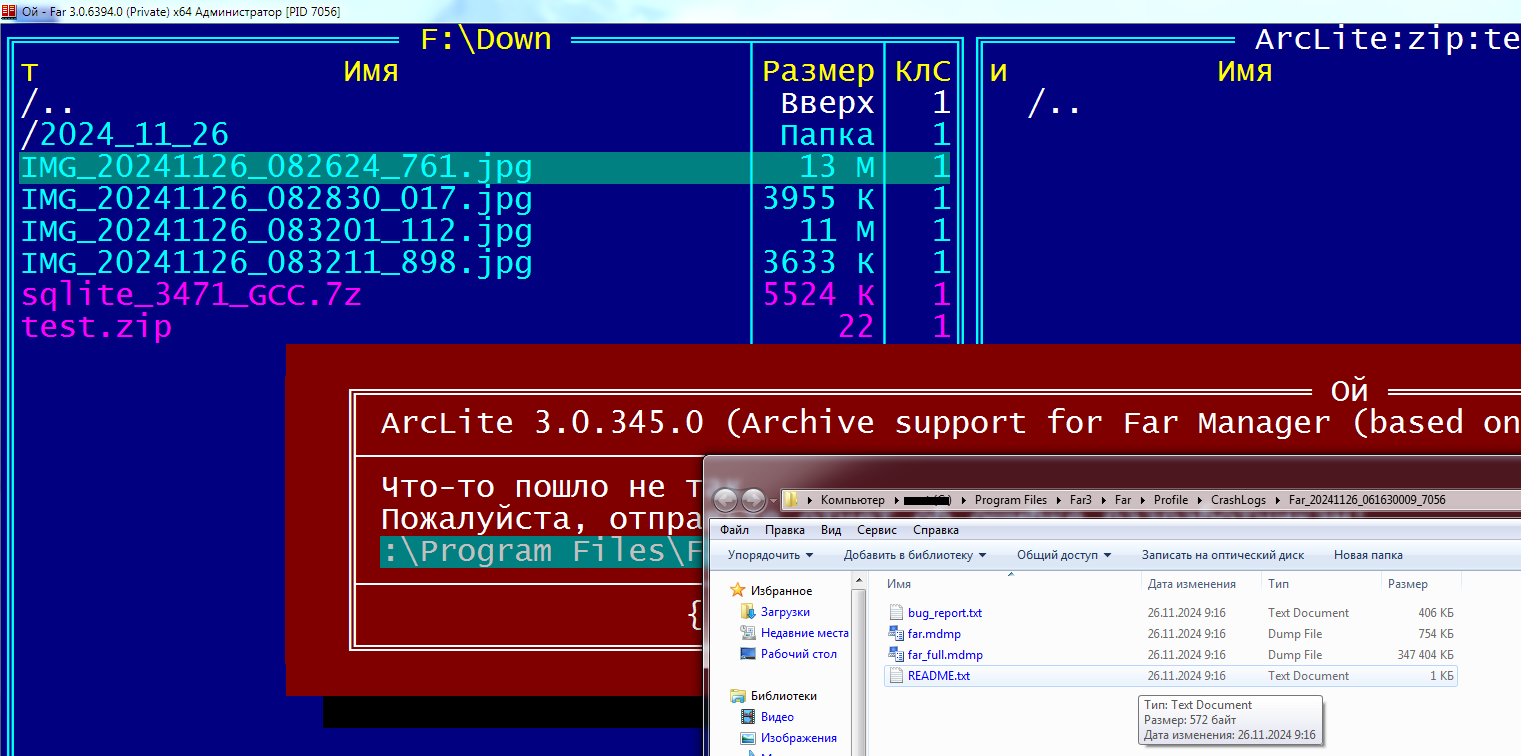Go forward in Explorer navigation
Screen dimensions: 1521x756
pyautogui.click(x=753, y=500)
